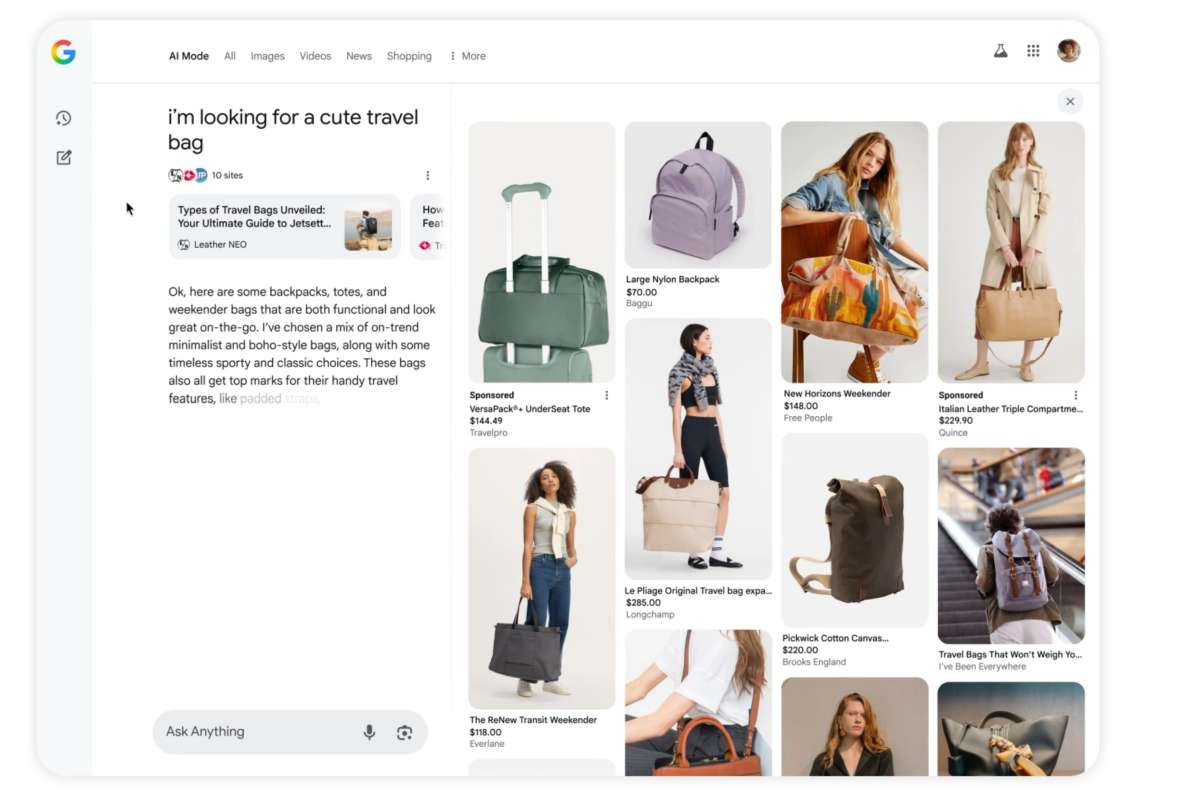Click the Baggu seller name

(639, 303)
